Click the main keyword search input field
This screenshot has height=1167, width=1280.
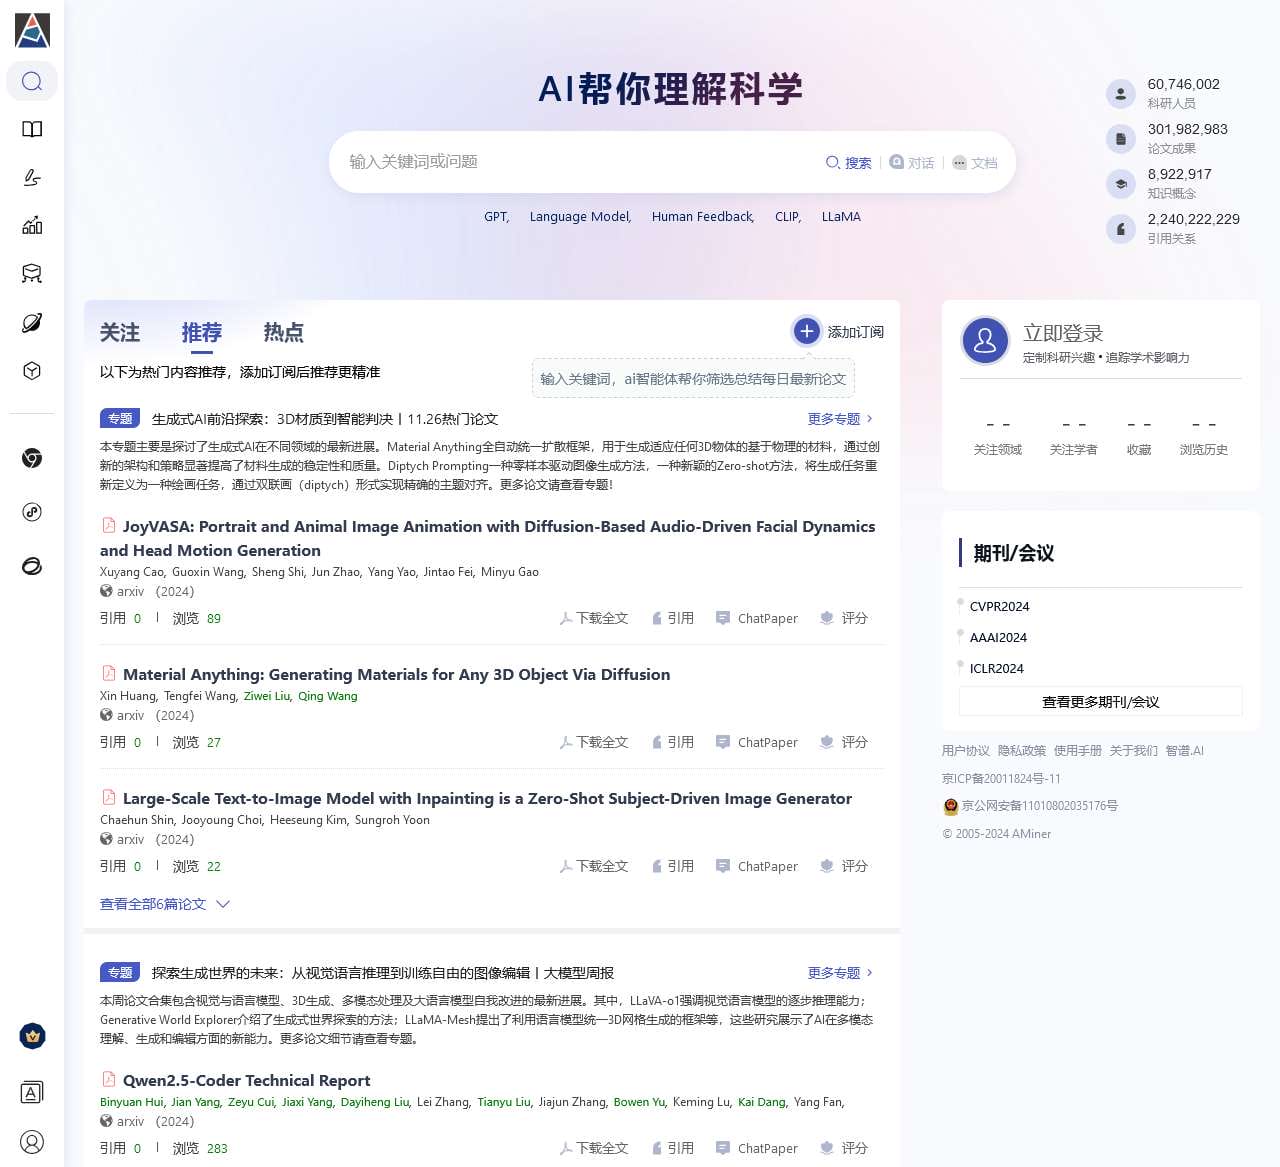tap(580, 162)
